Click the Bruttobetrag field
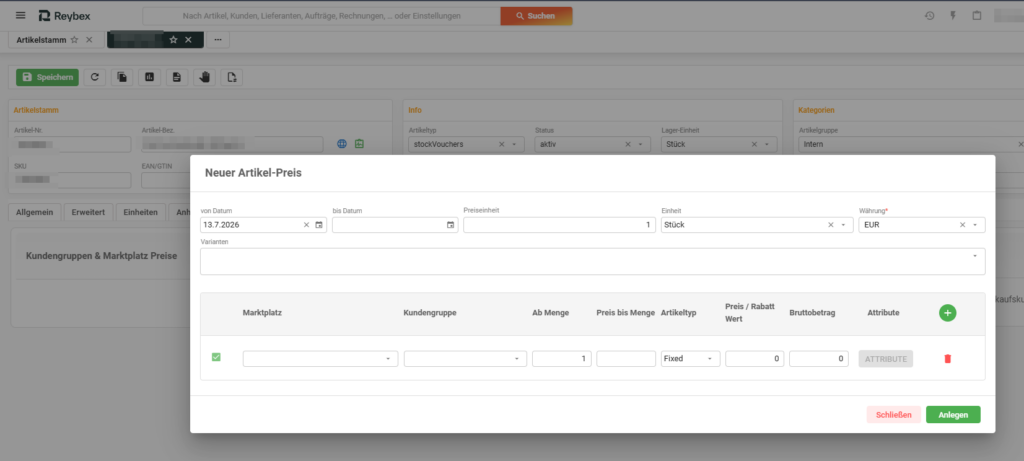Screen dimensions: 1024x461 pos(819,358)
